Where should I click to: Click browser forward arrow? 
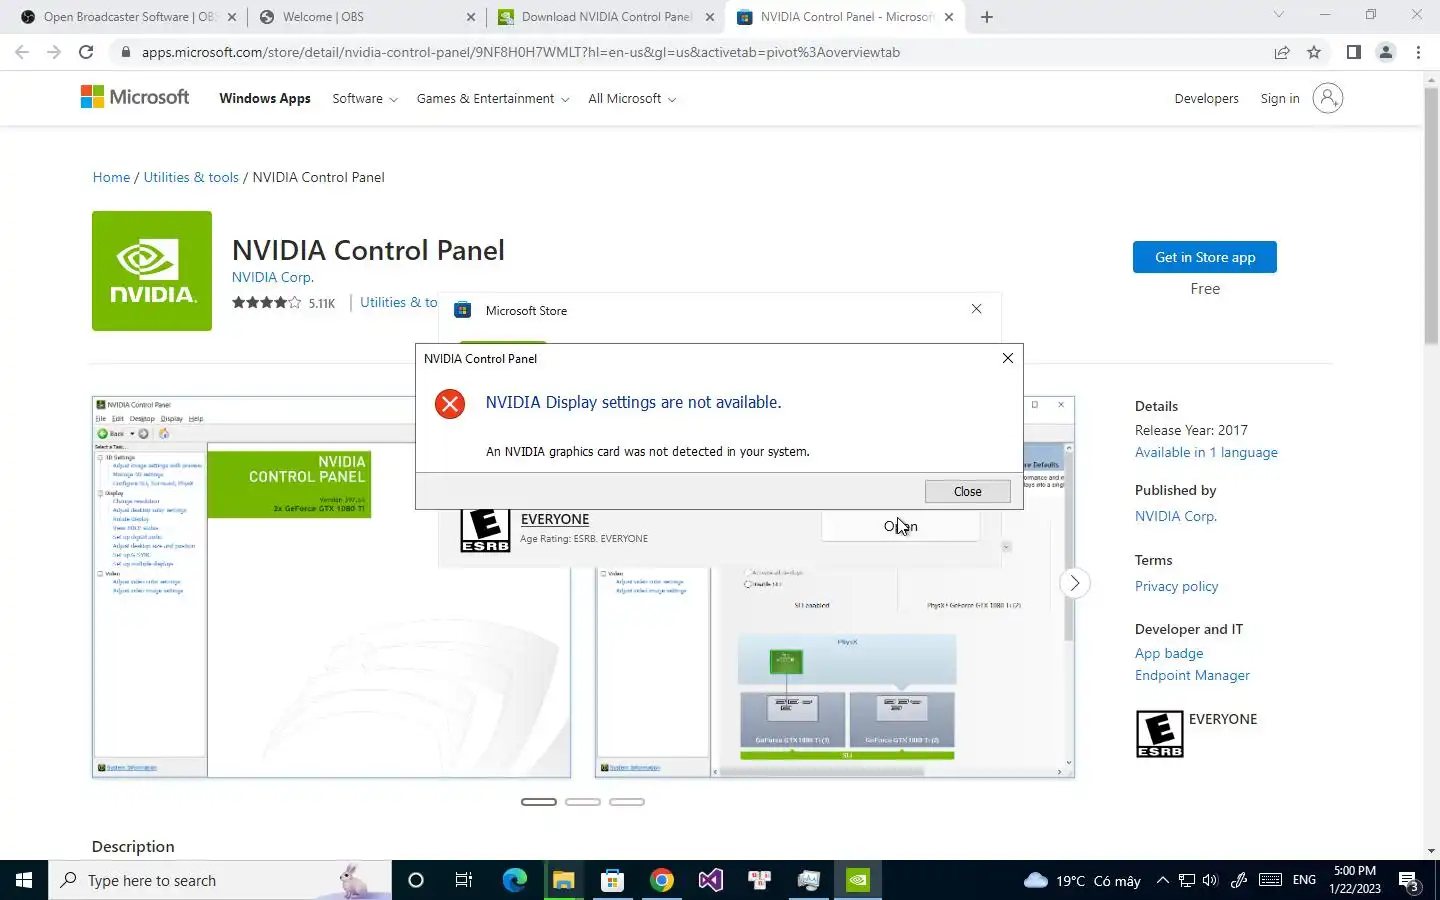54,52
